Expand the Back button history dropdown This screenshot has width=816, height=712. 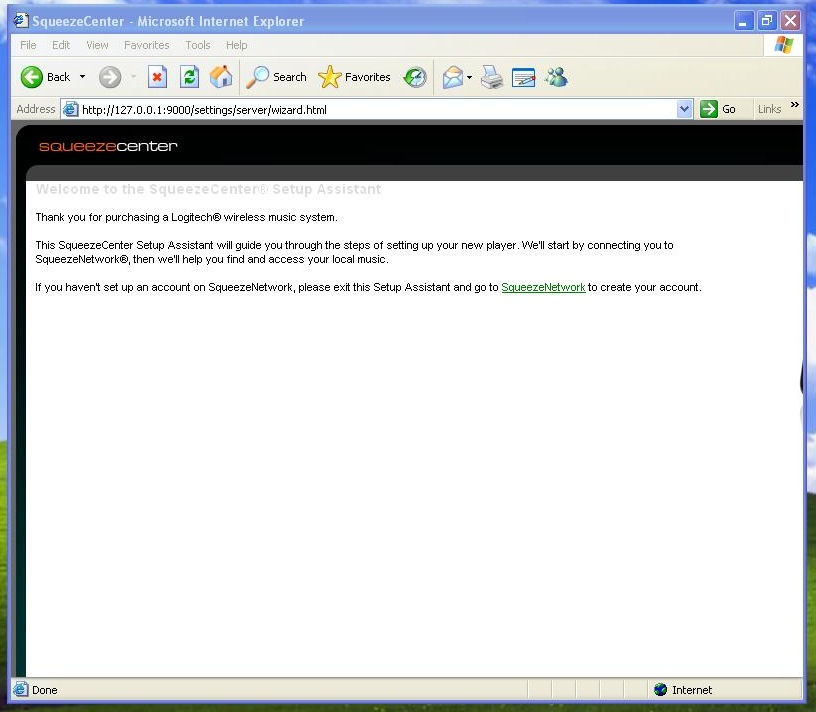point(83,77)
